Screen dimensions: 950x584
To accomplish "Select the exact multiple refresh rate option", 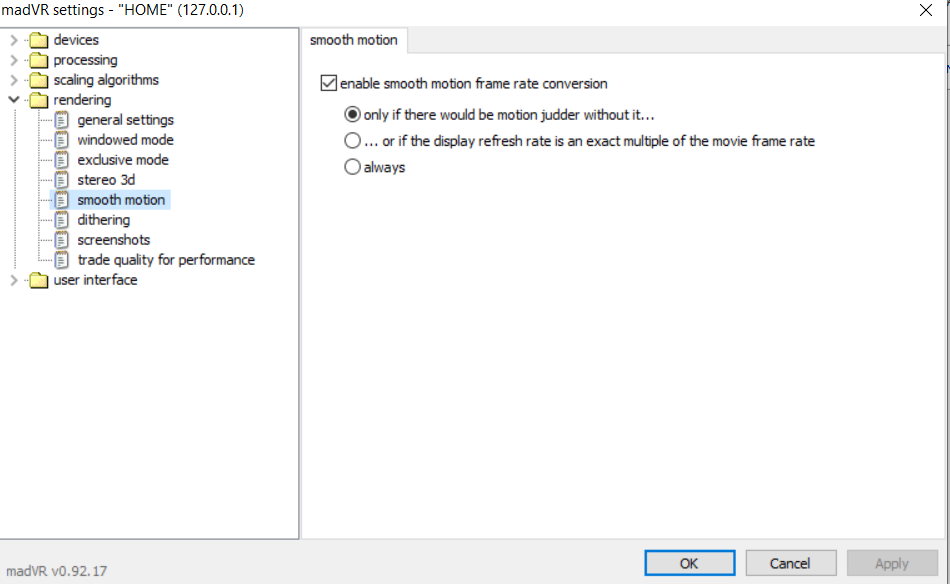I will 352,141.
